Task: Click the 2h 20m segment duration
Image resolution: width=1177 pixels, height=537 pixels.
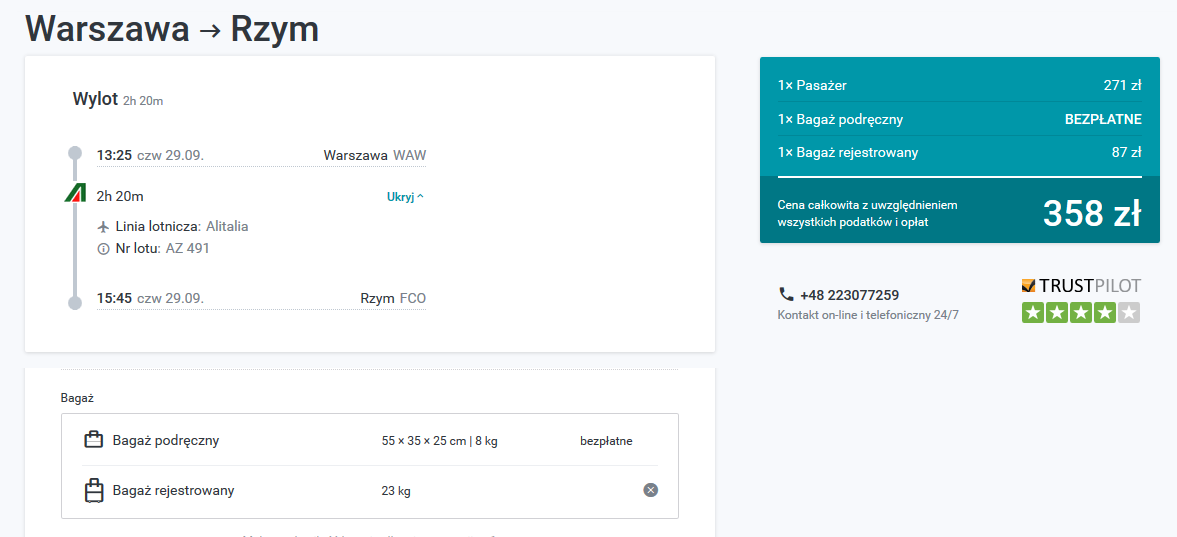Action: click(x=120, y=196)
